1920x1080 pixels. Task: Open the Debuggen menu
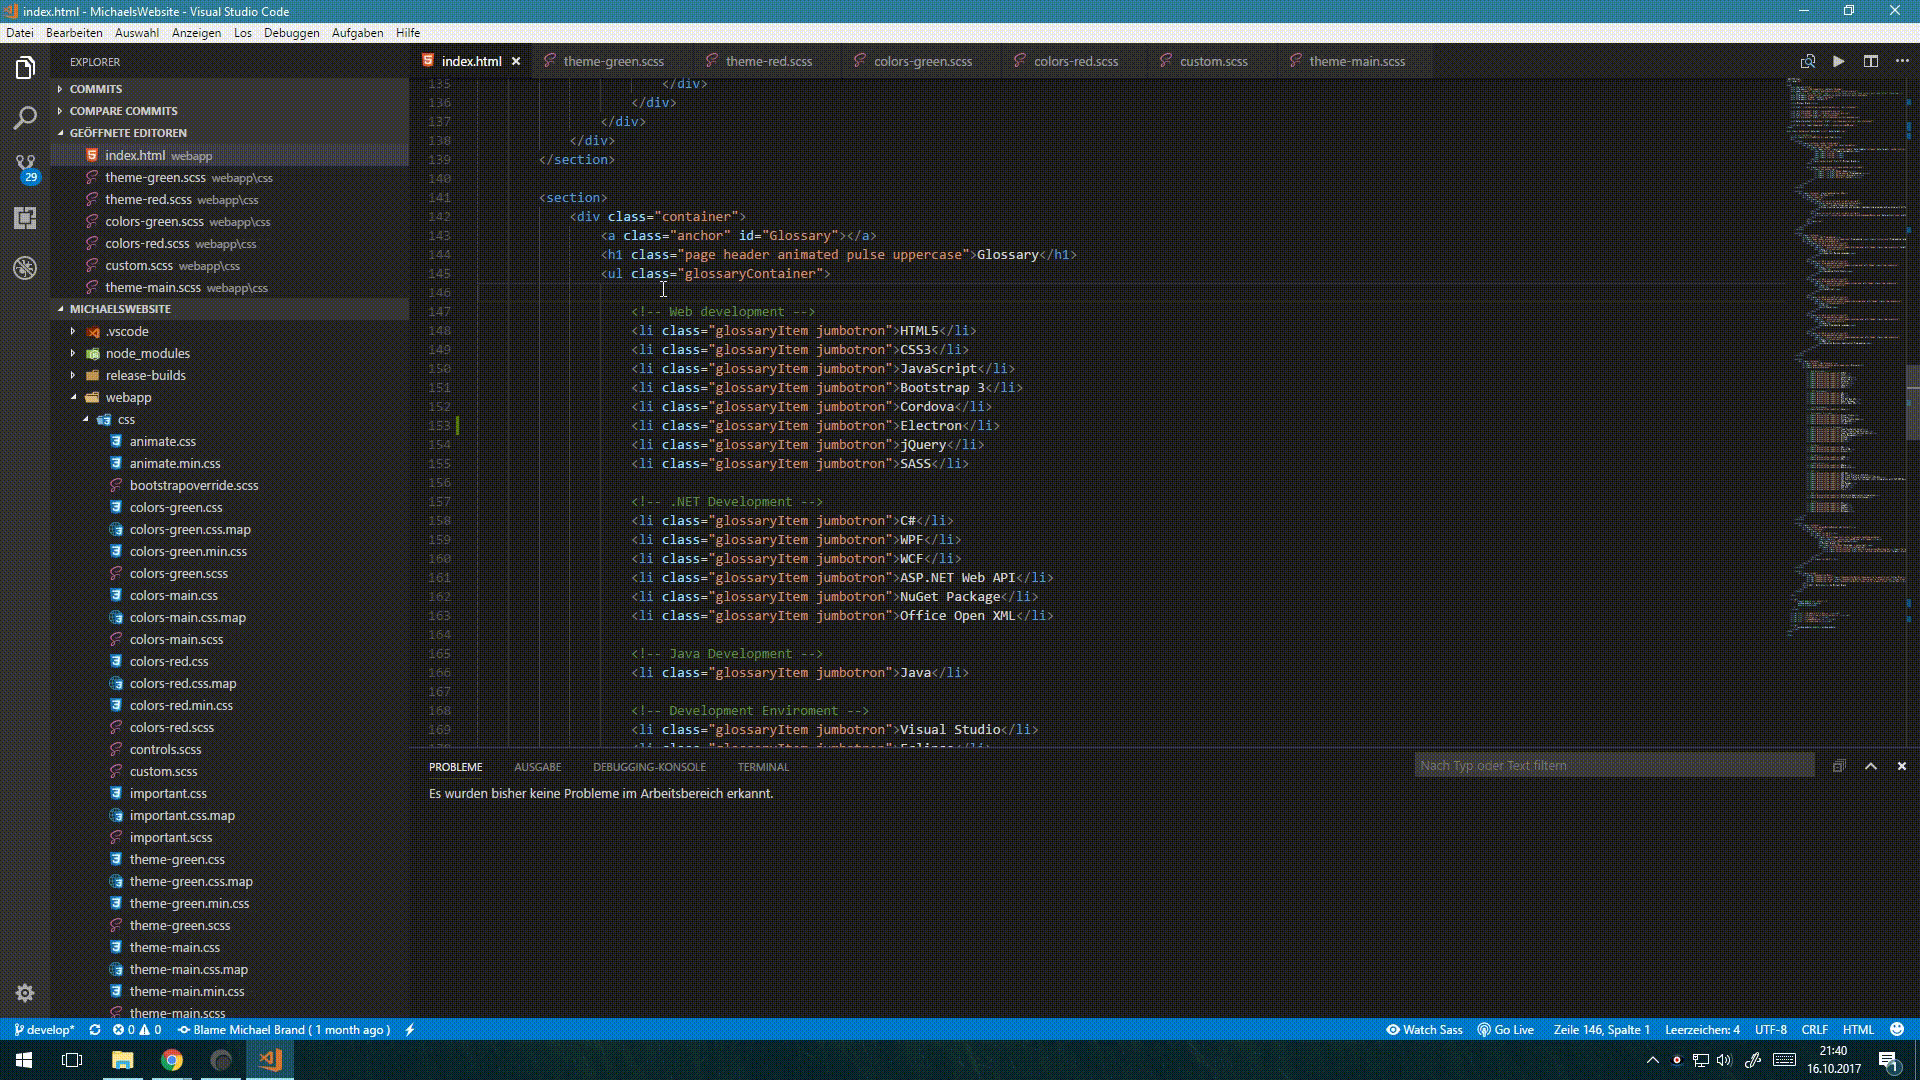[291, 33]
